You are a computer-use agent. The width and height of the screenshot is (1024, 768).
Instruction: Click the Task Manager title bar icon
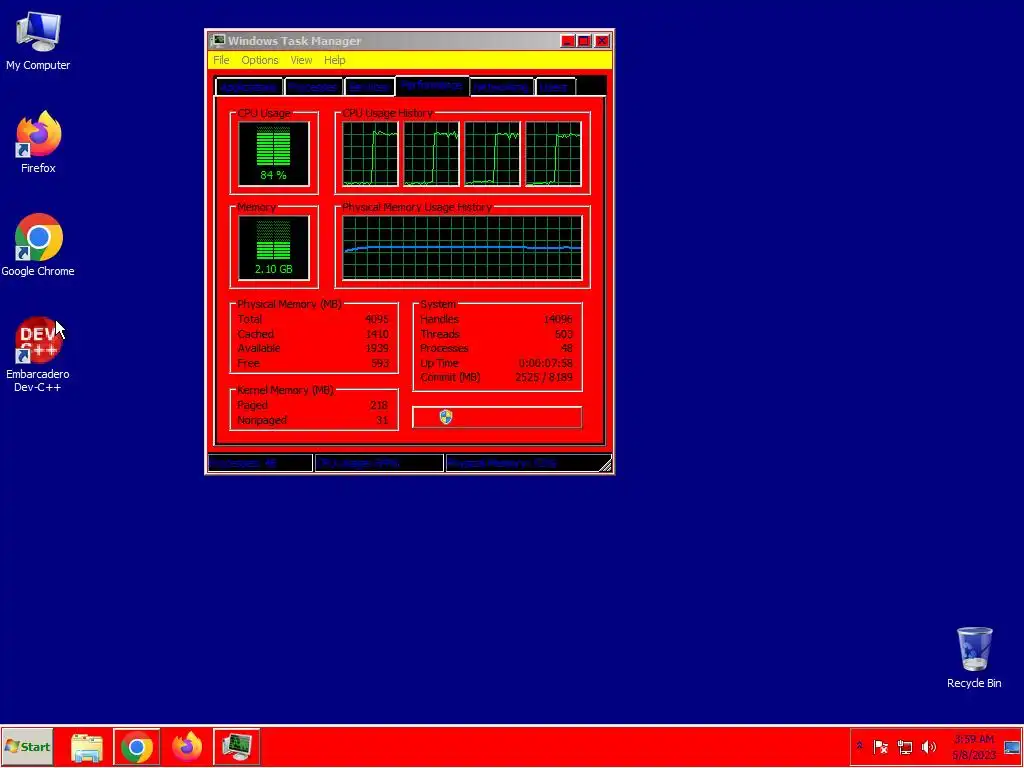(x=218, y=41)
